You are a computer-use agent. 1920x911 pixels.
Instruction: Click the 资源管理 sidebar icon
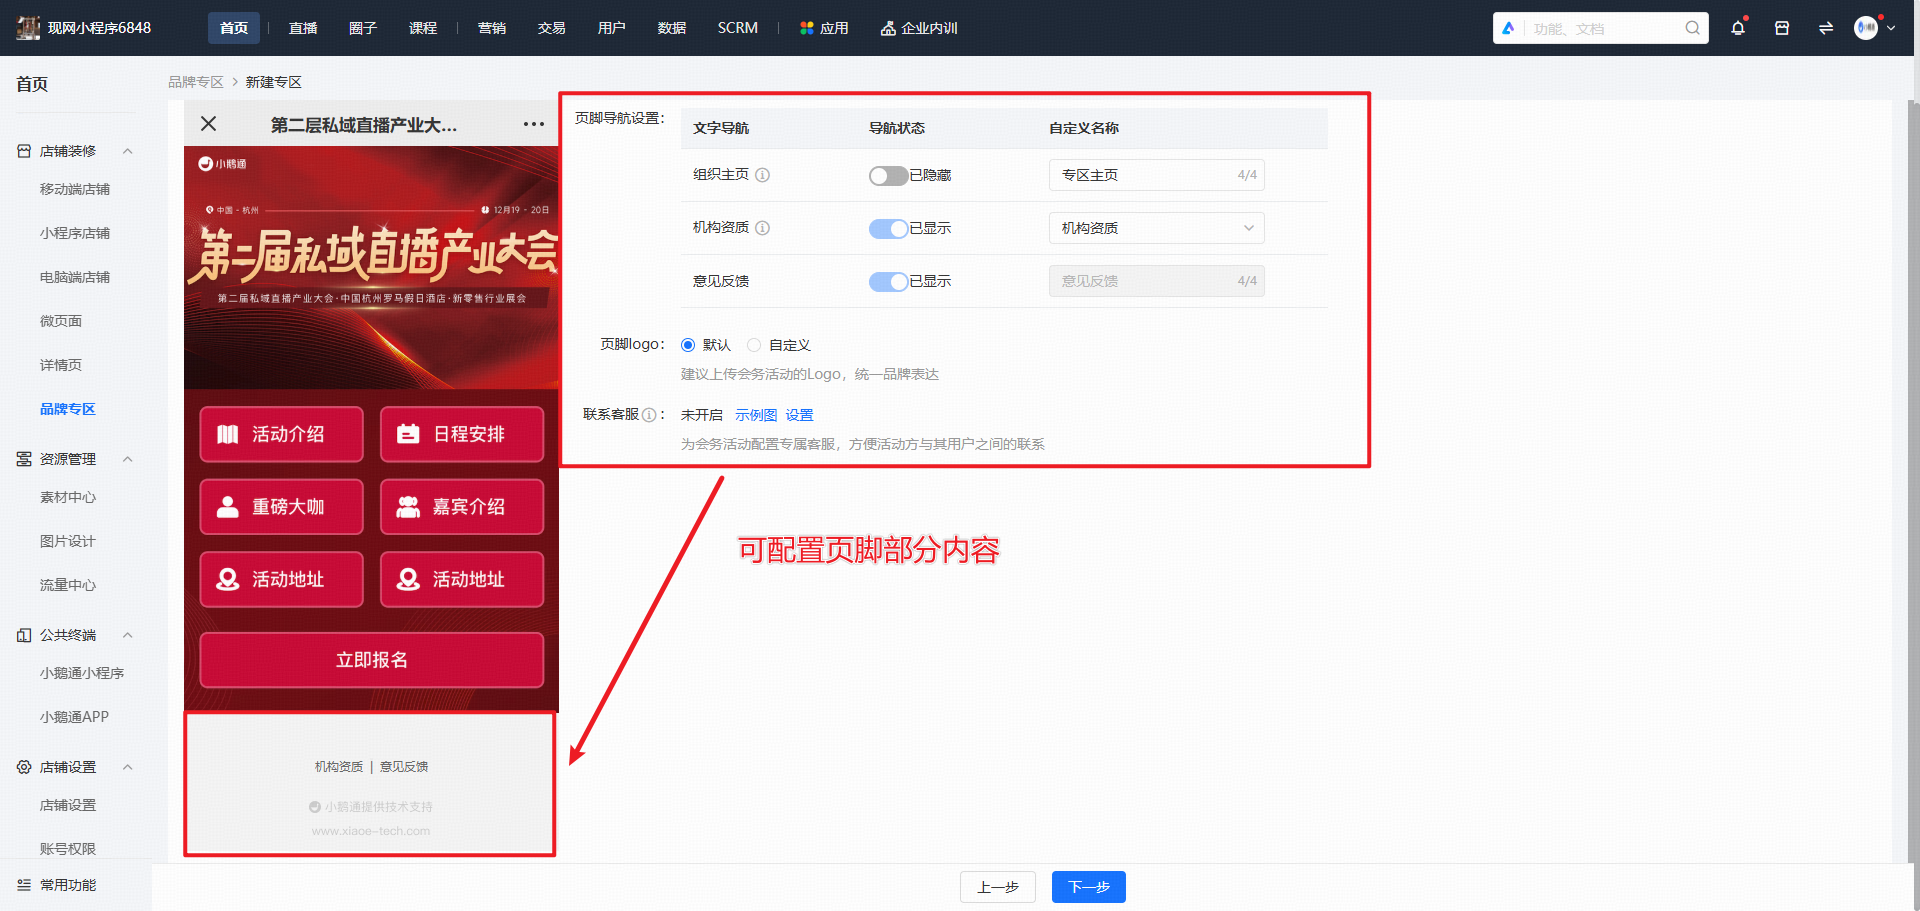tap(24, 459)
